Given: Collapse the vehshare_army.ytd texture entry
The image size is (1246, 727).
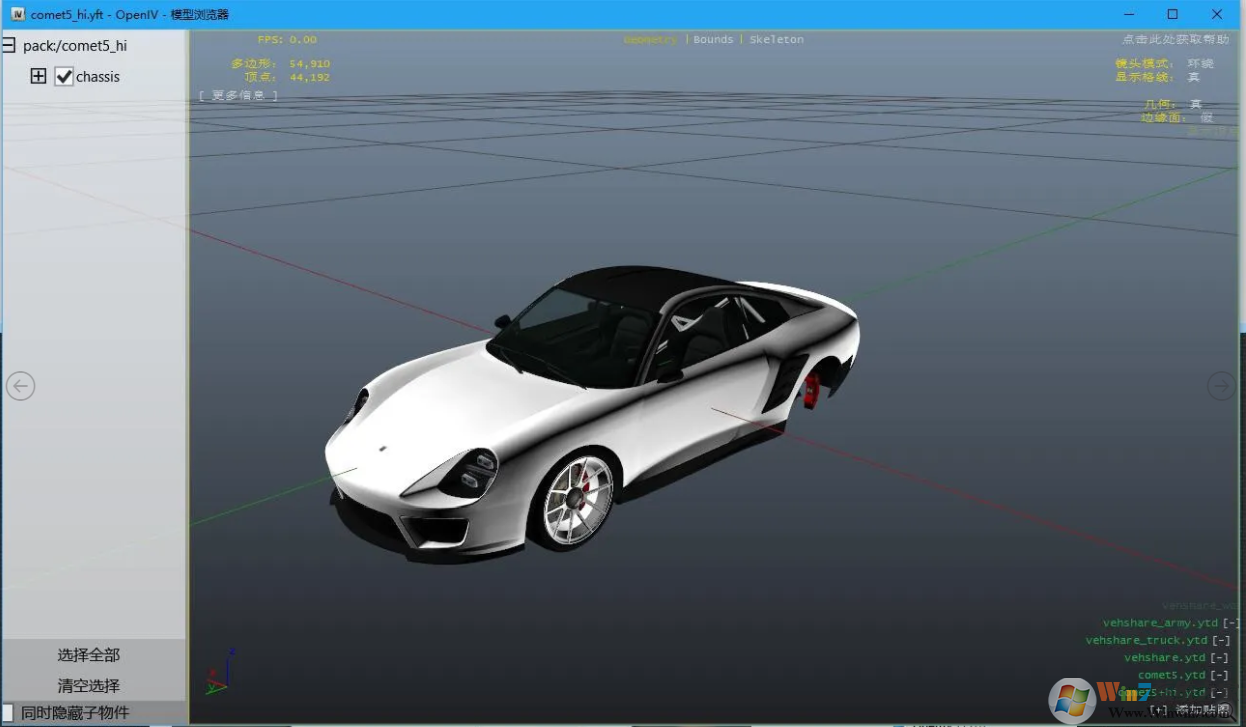Looking at the screenshot, I should (1230, 622).
